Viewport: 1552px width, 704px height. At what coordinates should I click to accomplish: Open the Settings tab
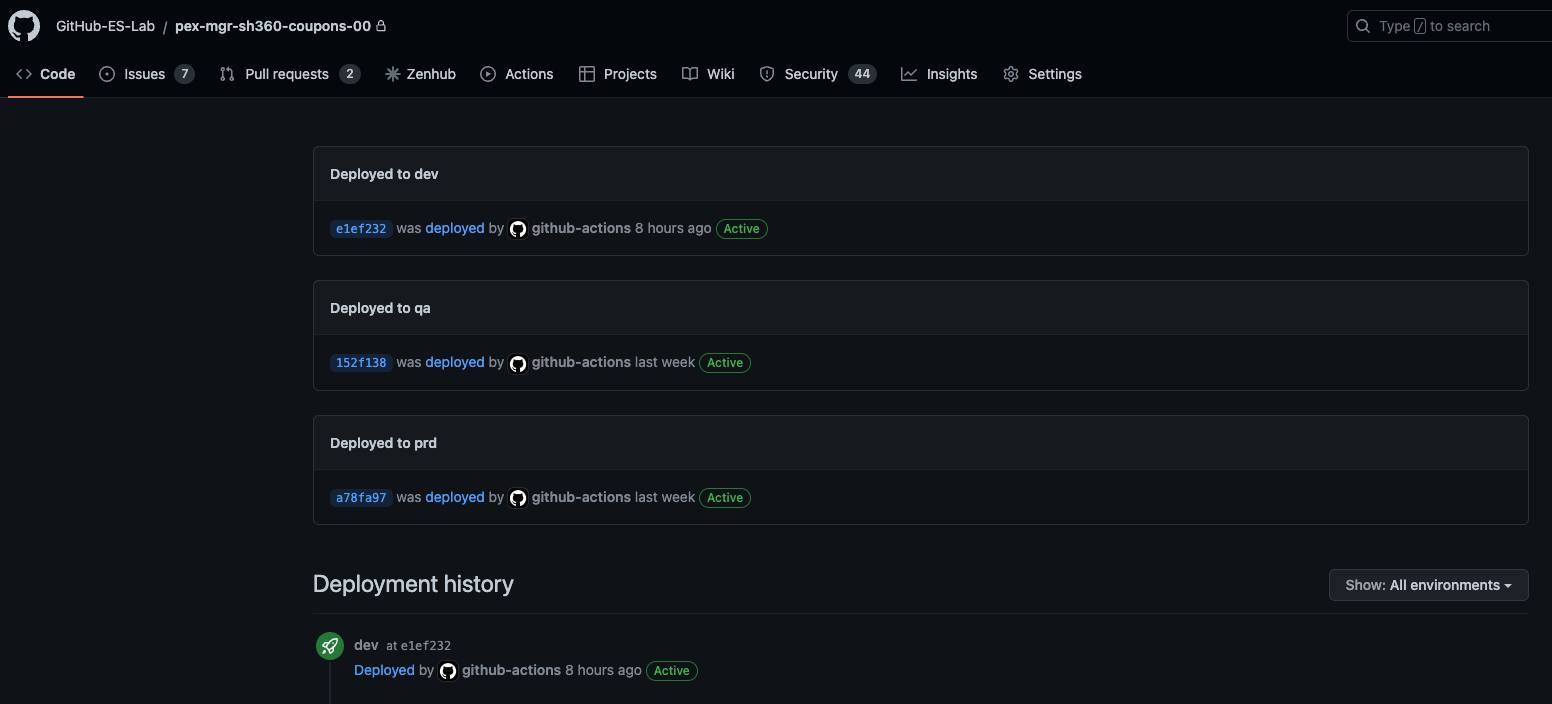[x=1043, y=74]
